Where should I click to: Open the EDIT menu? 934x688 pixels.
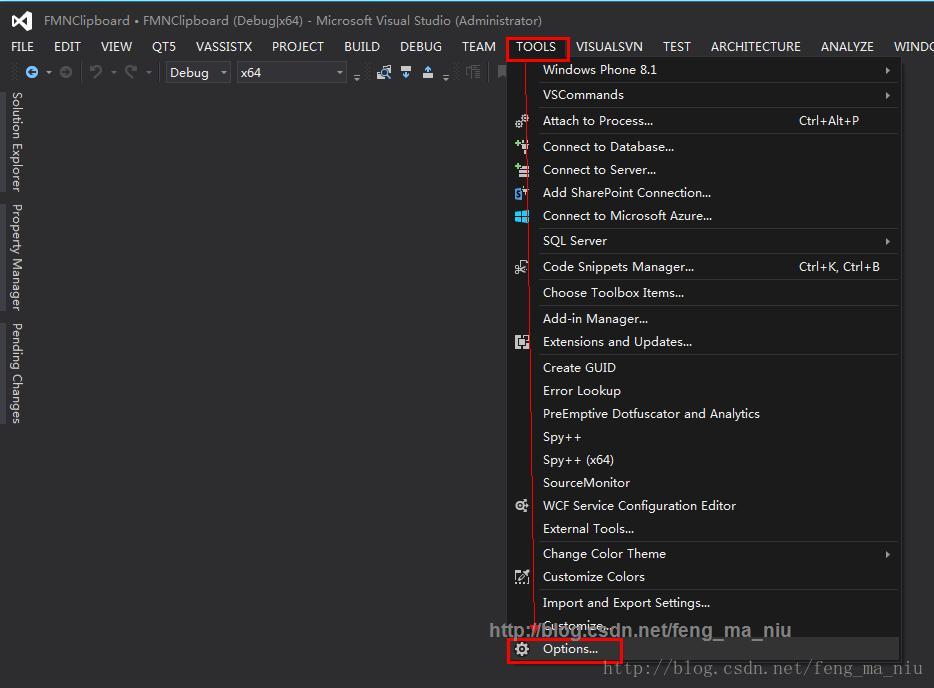click(x=67, y=46)
